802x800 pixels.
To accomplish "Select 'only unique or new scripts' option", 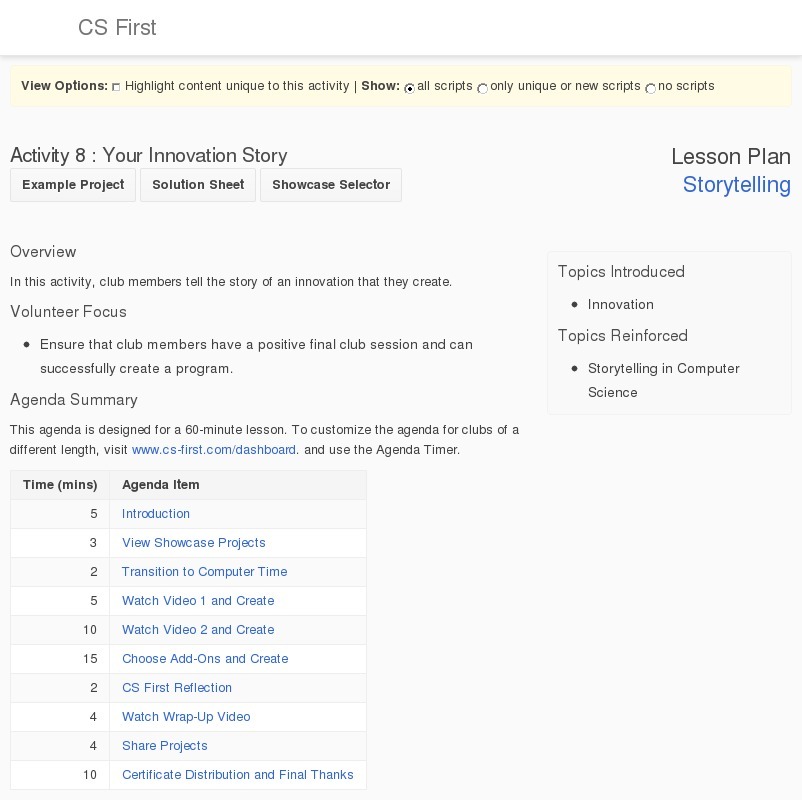I will click(482, 89).
